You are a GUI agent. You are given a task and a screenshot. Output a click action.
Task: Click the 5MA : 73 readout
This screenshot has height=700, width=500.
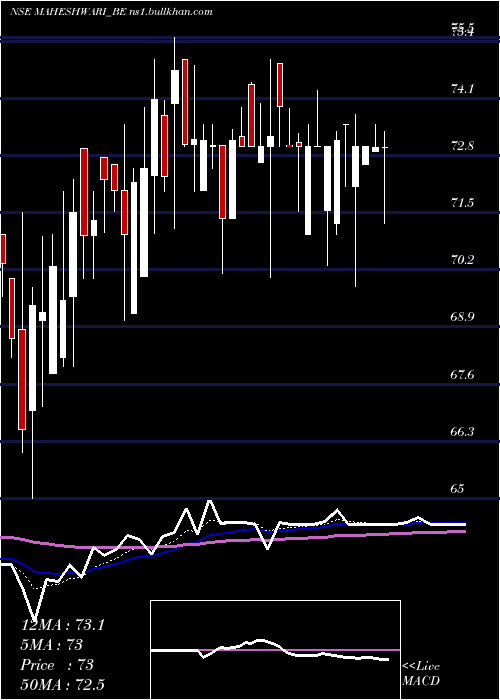pyautogui.click(x=52, y=645)
